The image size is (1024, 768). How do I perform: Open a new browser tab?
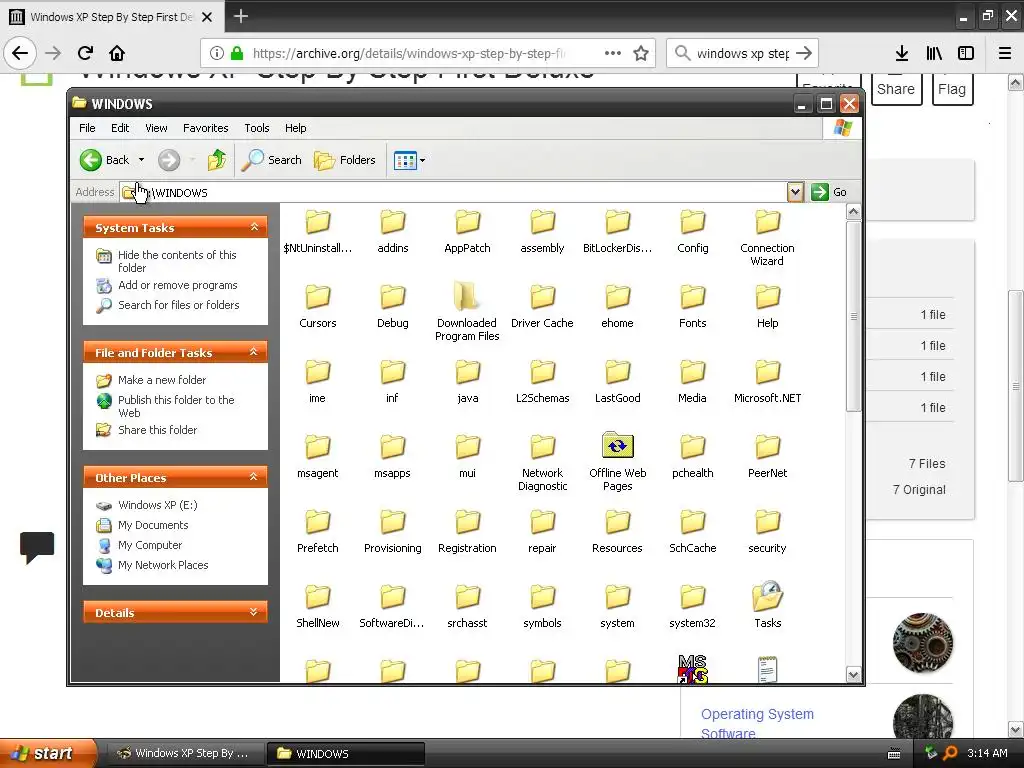(x=240, y=16)
